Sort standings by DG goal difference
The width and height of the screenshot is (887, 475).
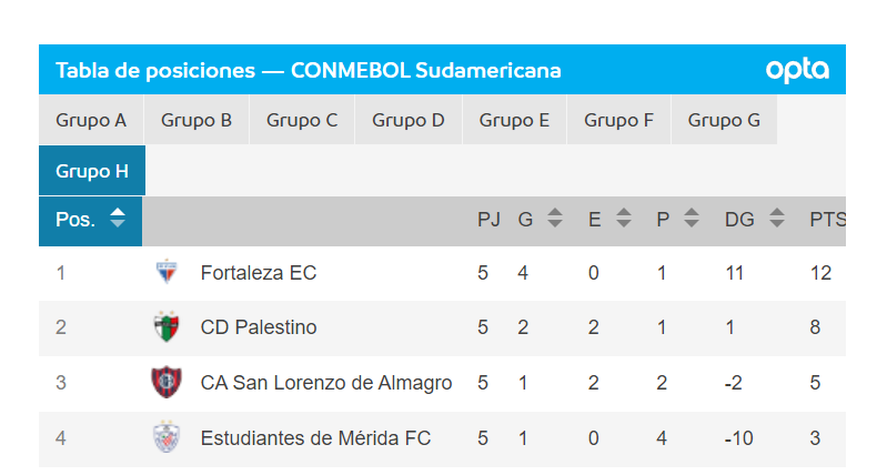click(x=776, y=219)
